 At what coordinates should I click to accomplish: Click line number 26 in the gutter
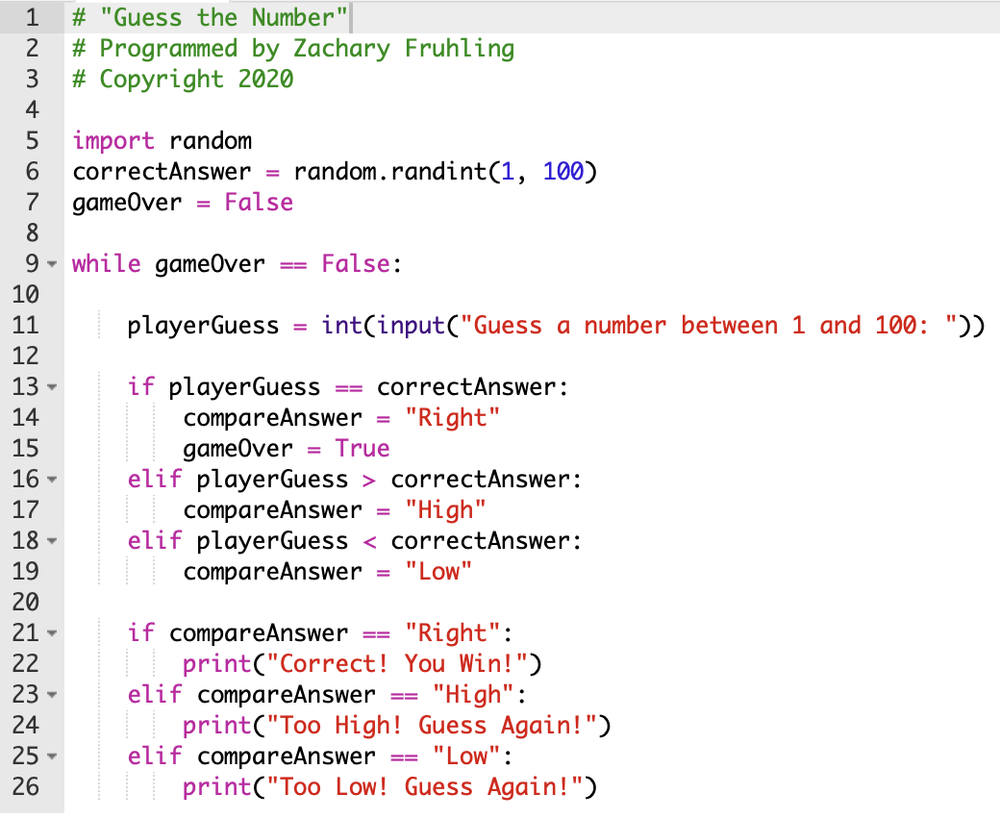pyautogui.click(x=26, y=786)
